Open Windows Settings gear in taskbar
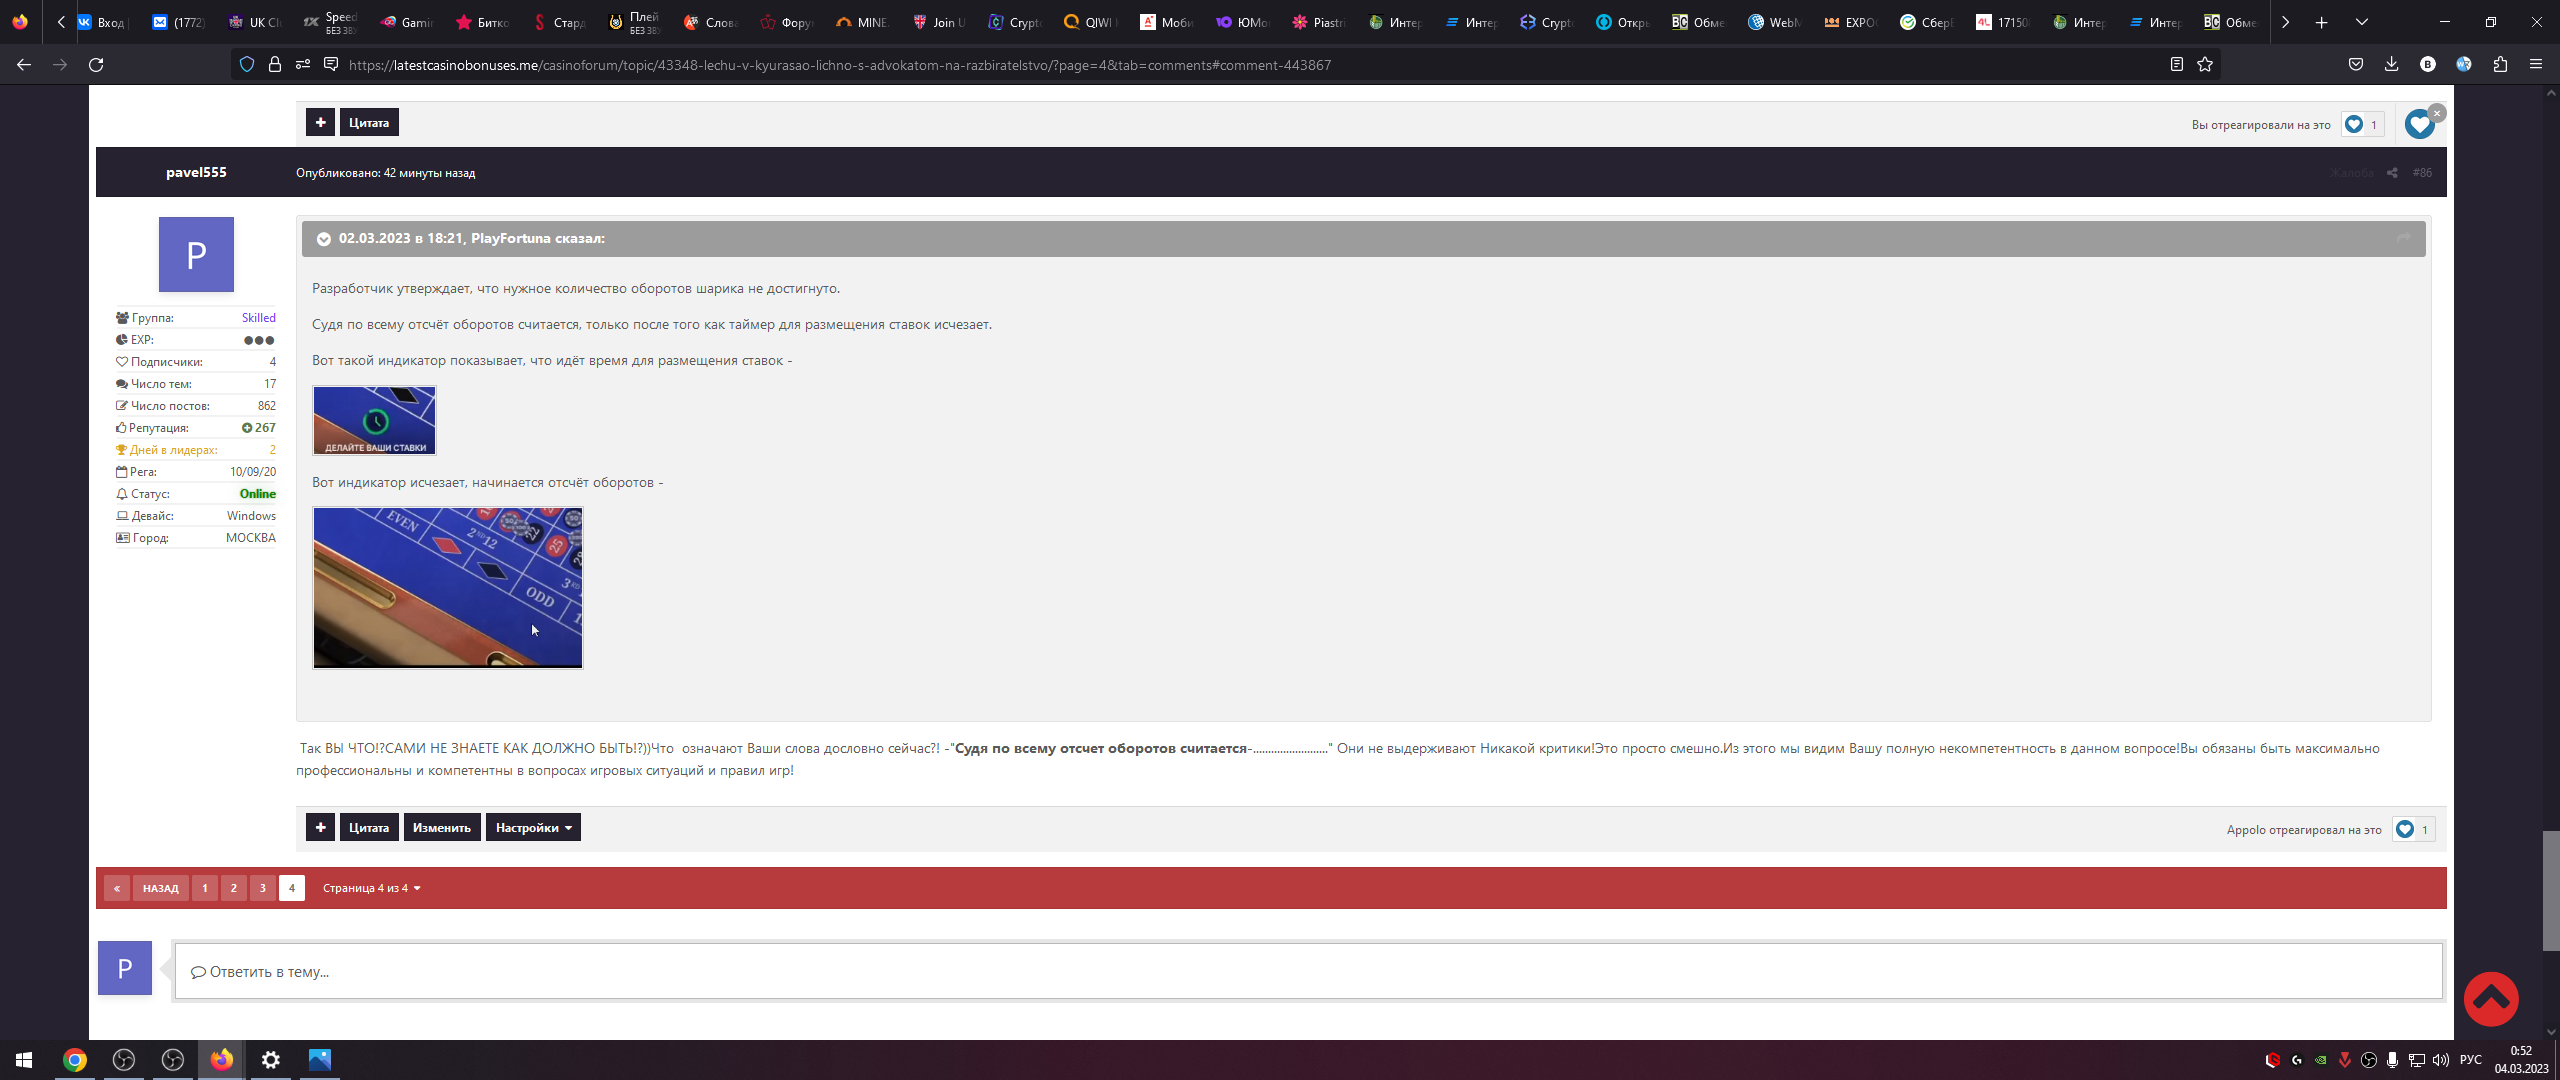This screenshot has width=2560, height=1080. pos(271,1060)
